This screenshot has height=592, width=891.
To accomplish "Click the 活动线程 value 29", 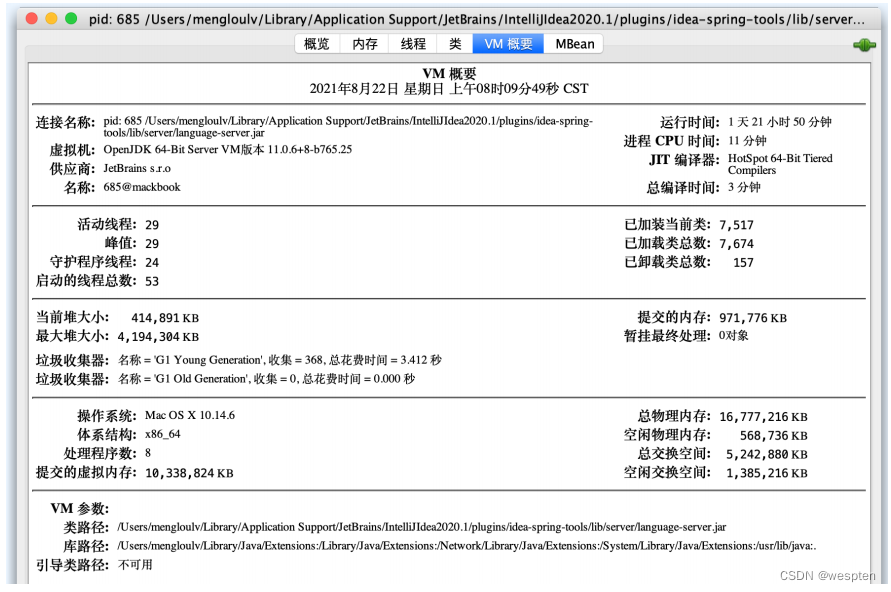I will coord(152,225).
